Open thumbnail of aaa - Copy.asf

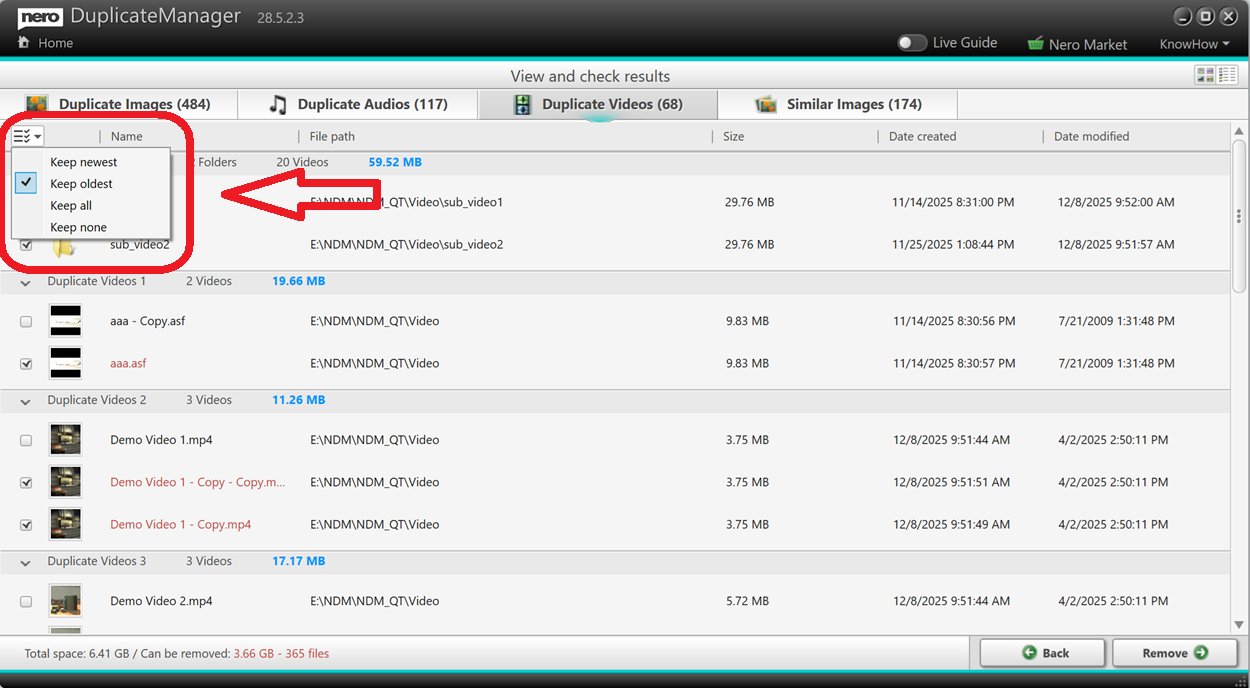pos(65,321)
